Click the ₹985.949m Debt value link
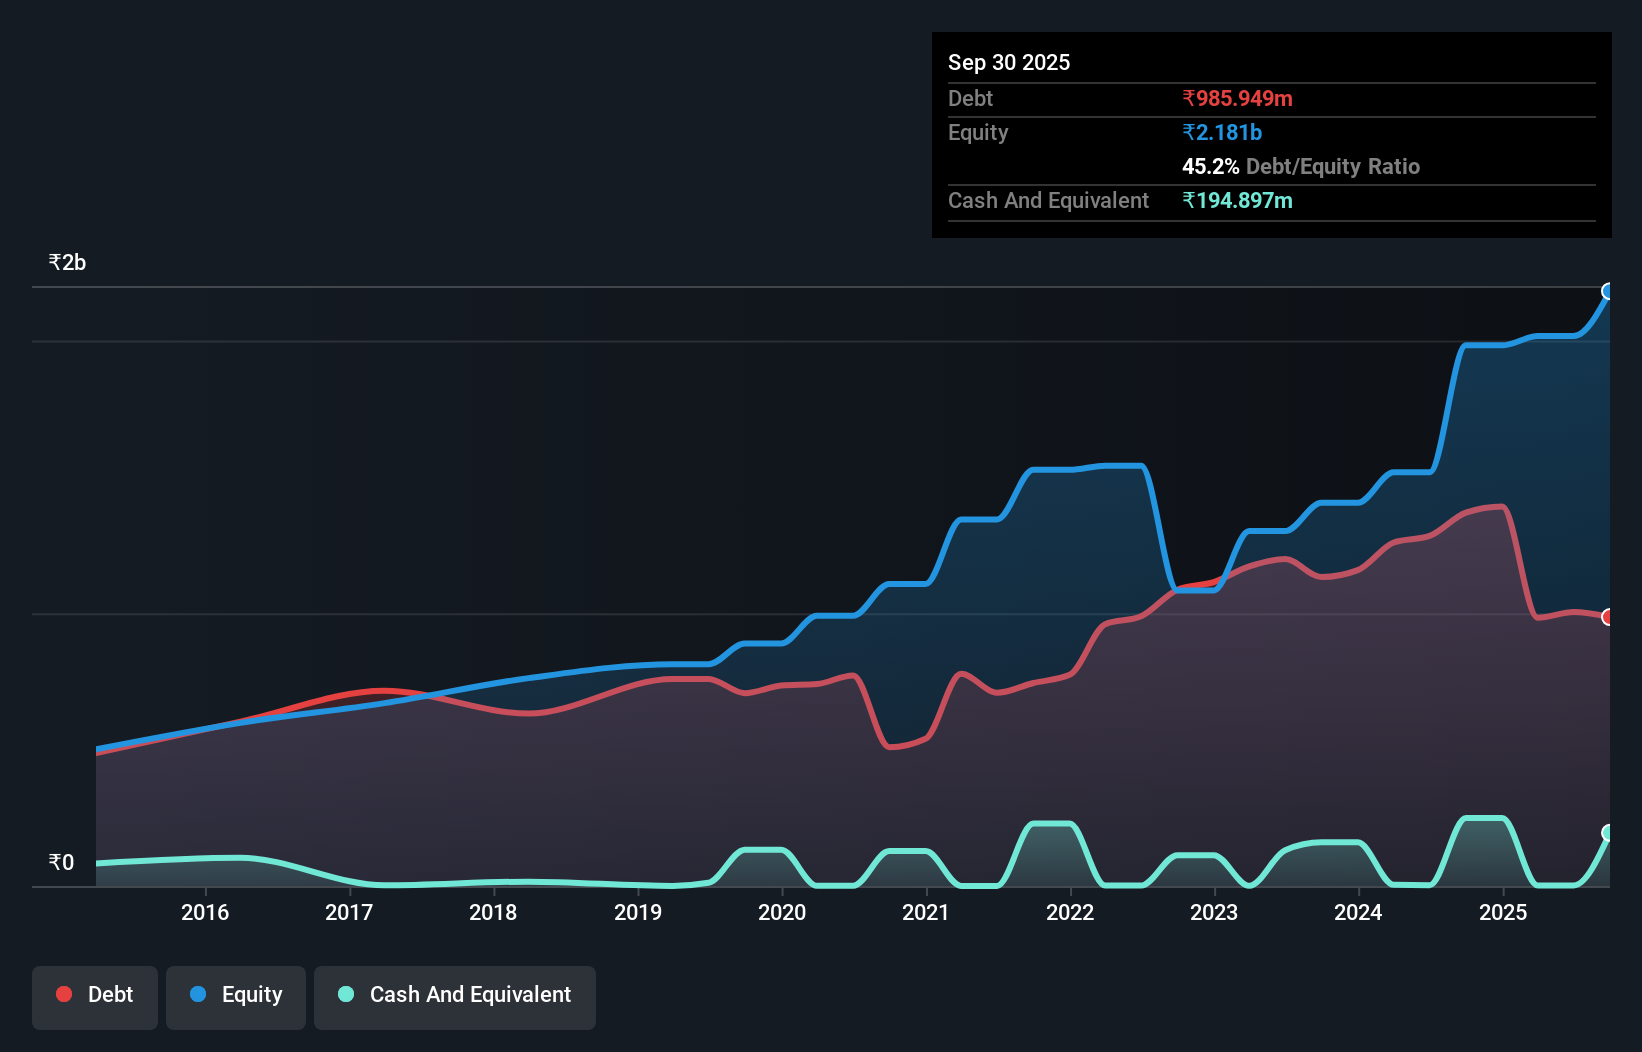This screenshot has height=1052, width=1642. 1237,98
